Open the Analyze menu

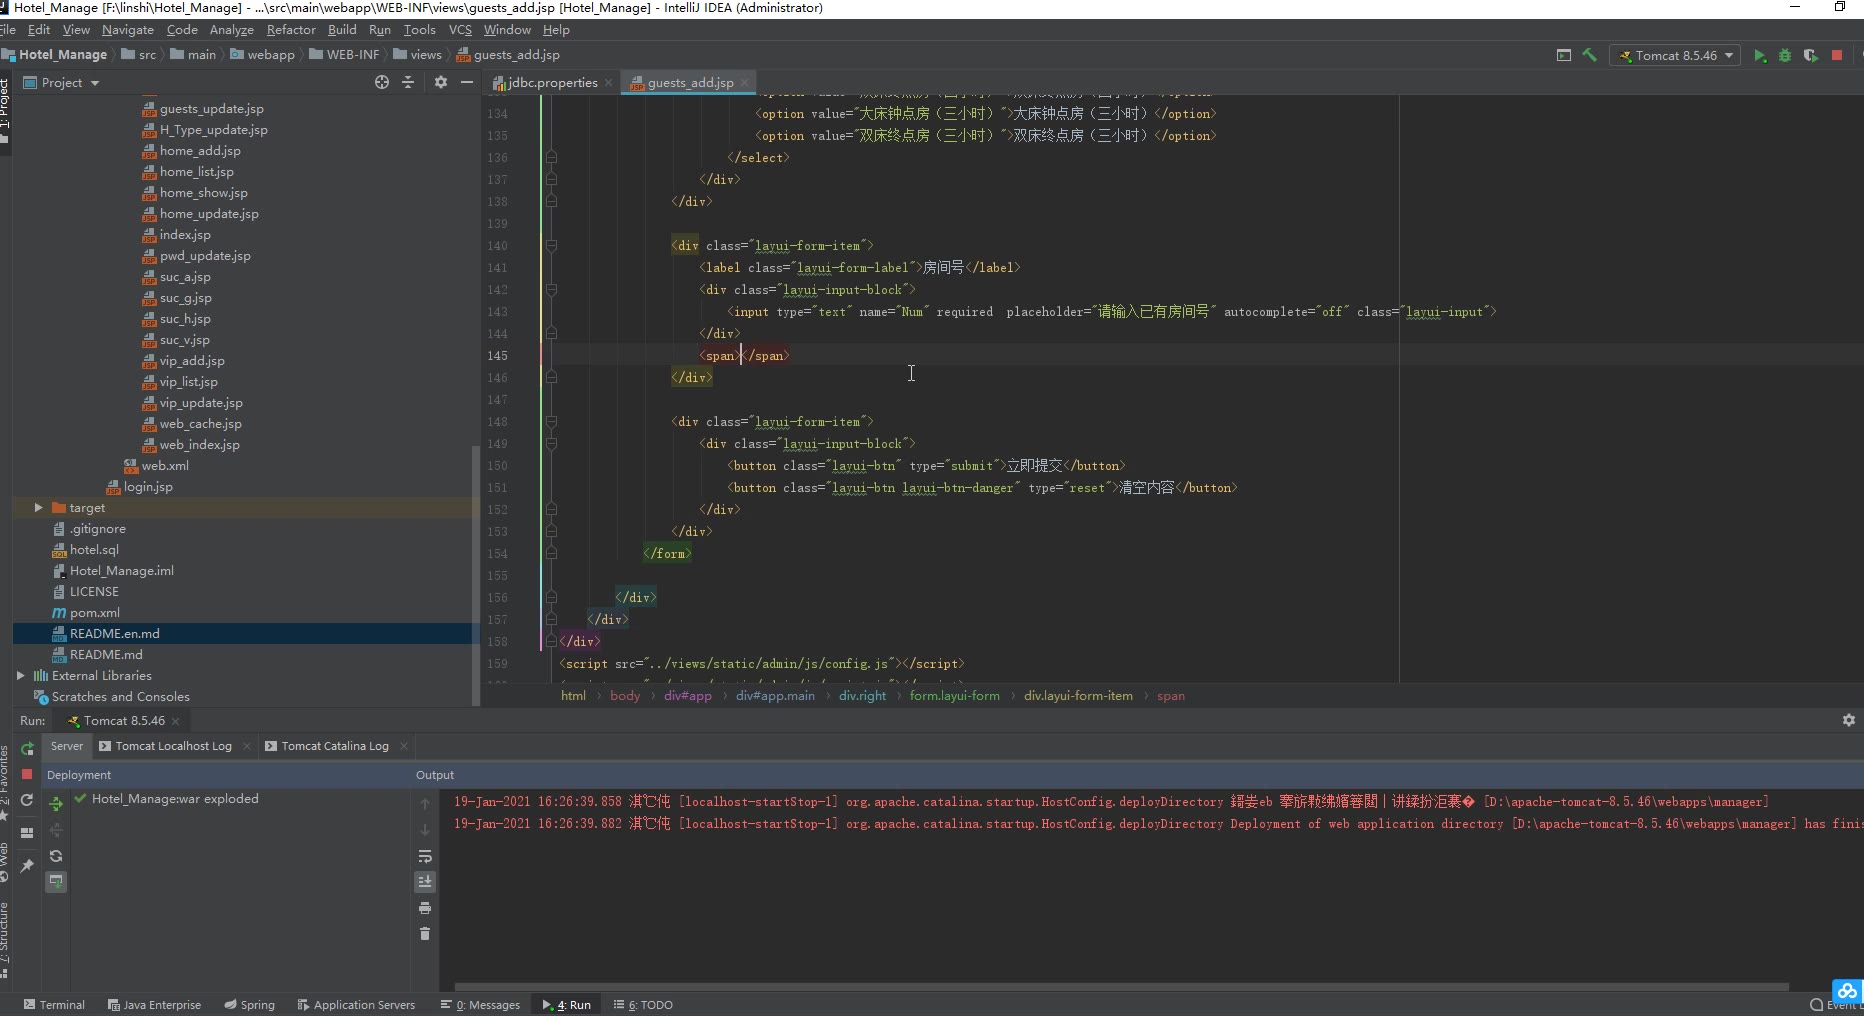click(232, 30)
